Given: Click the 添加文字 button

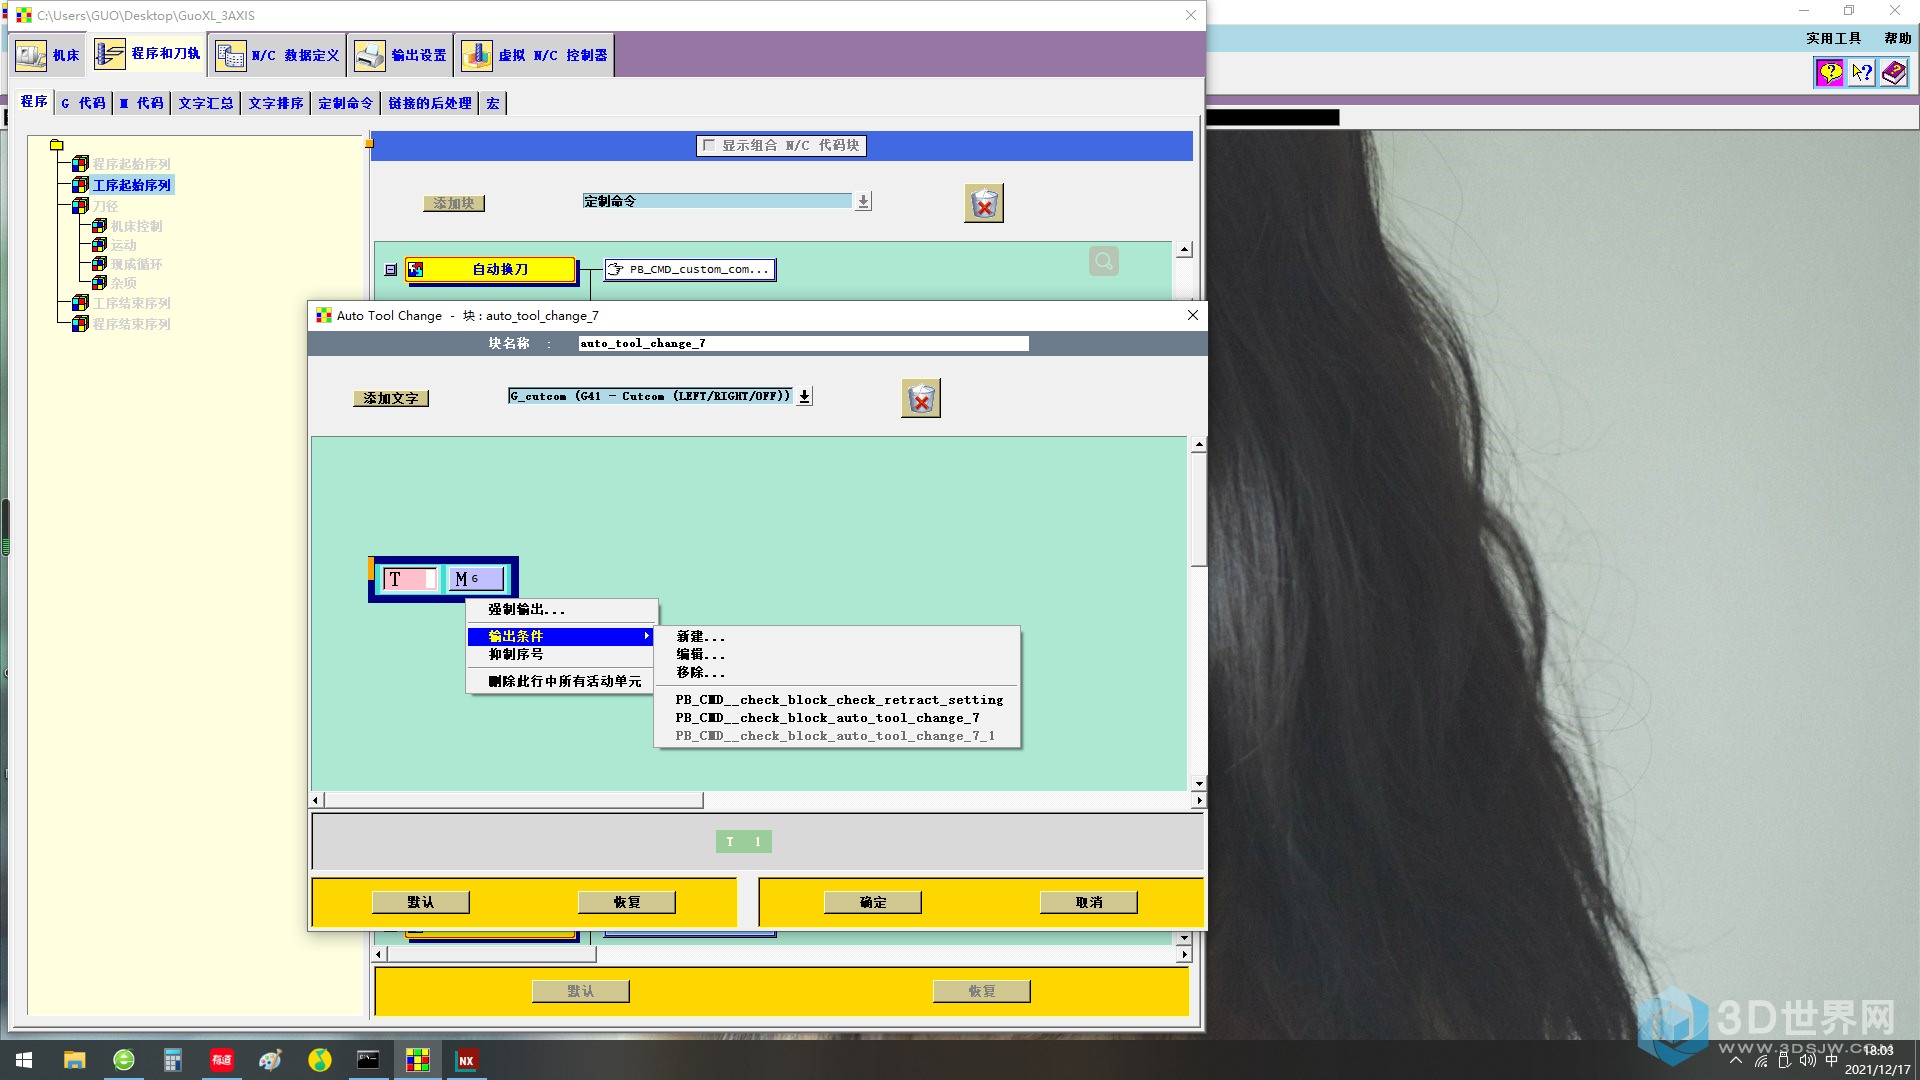Looking at the screenshot, I should pyautogui.click(x=391, y=398).
